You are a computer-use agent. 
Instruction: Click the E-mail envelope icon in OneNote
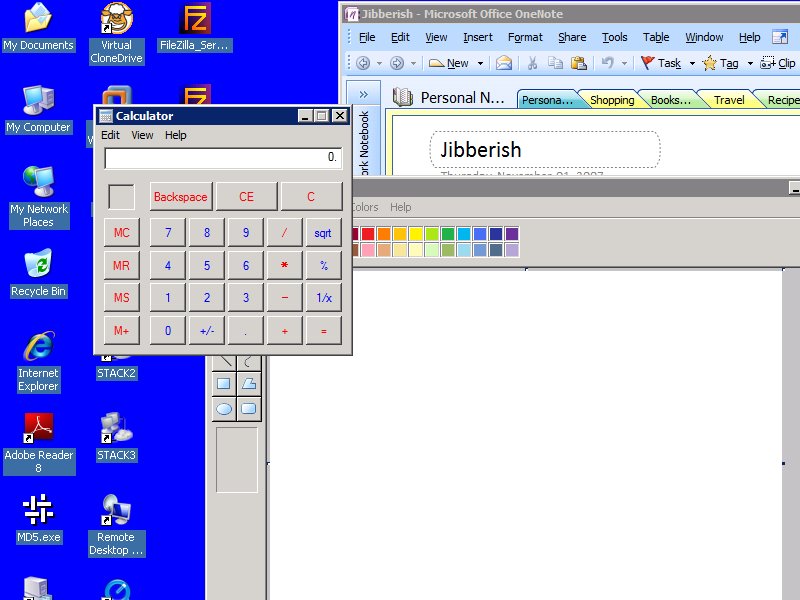pyautogui.click(x=504, y=63)
